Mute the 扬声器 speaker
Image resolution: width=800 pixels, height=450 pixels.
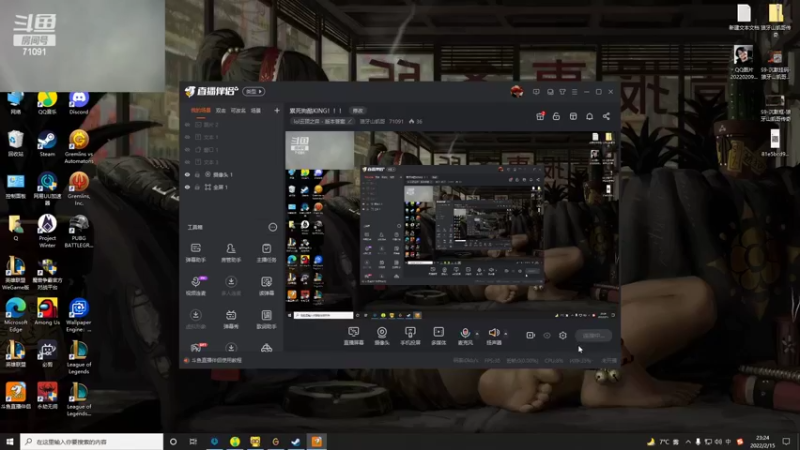coord(493,336)
